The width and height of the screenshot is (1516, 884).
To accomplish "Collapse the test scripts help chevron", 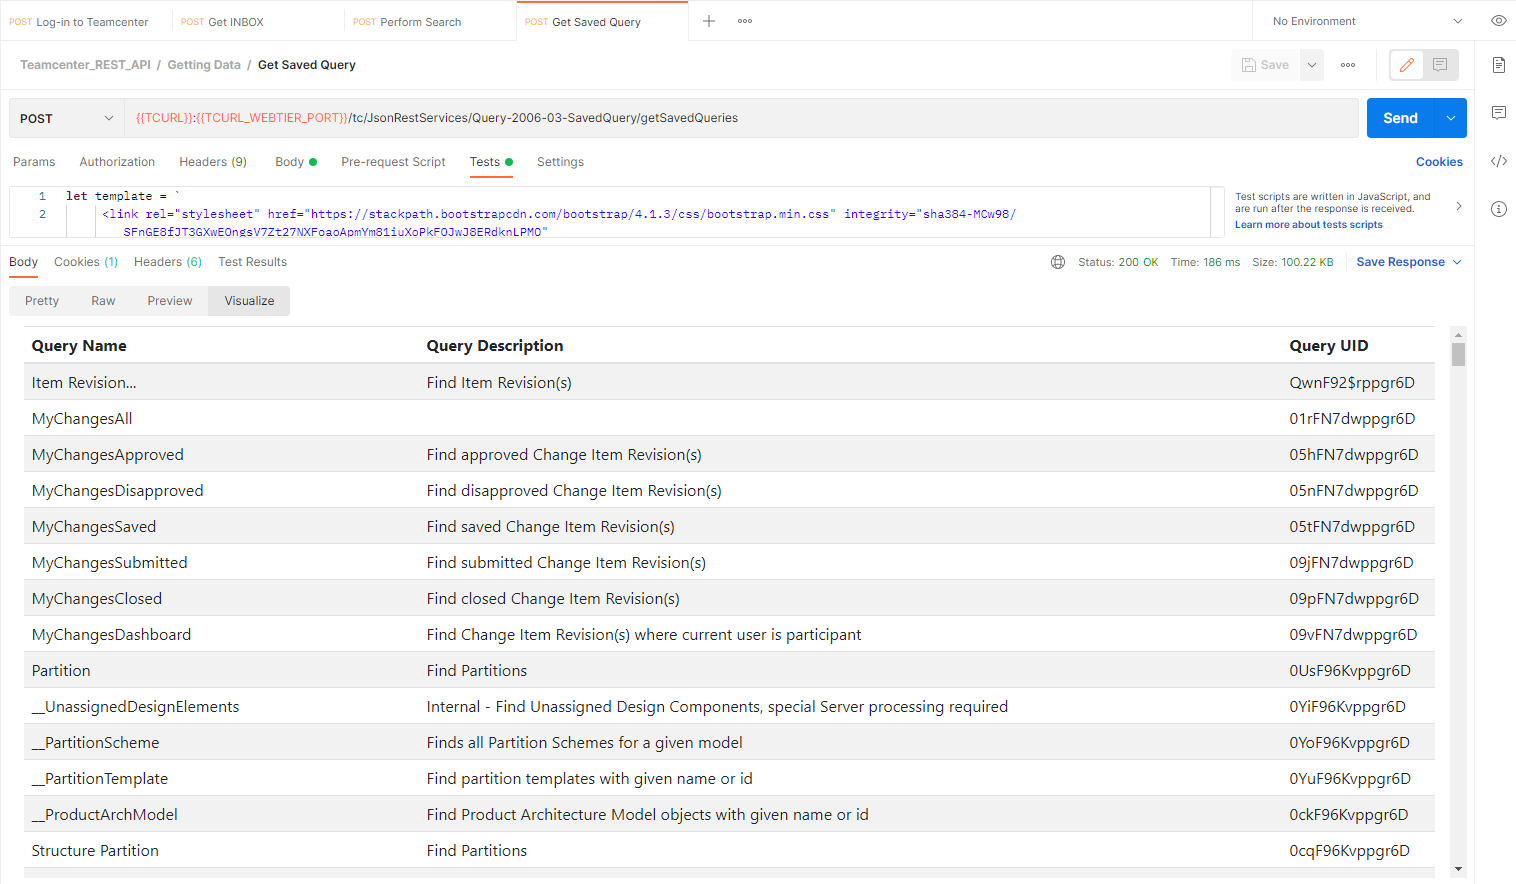I will 1459,206.
